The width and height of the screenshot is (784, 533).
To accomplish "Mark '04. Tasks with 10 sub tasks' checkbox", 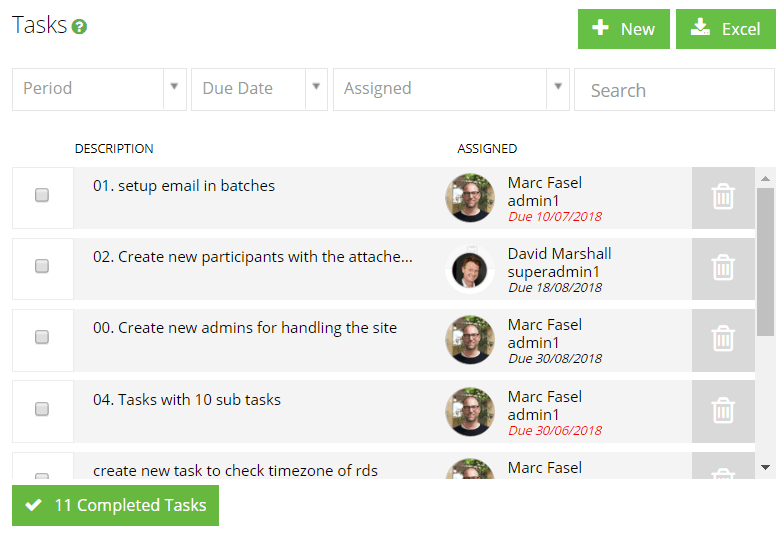I will point(42,409).
